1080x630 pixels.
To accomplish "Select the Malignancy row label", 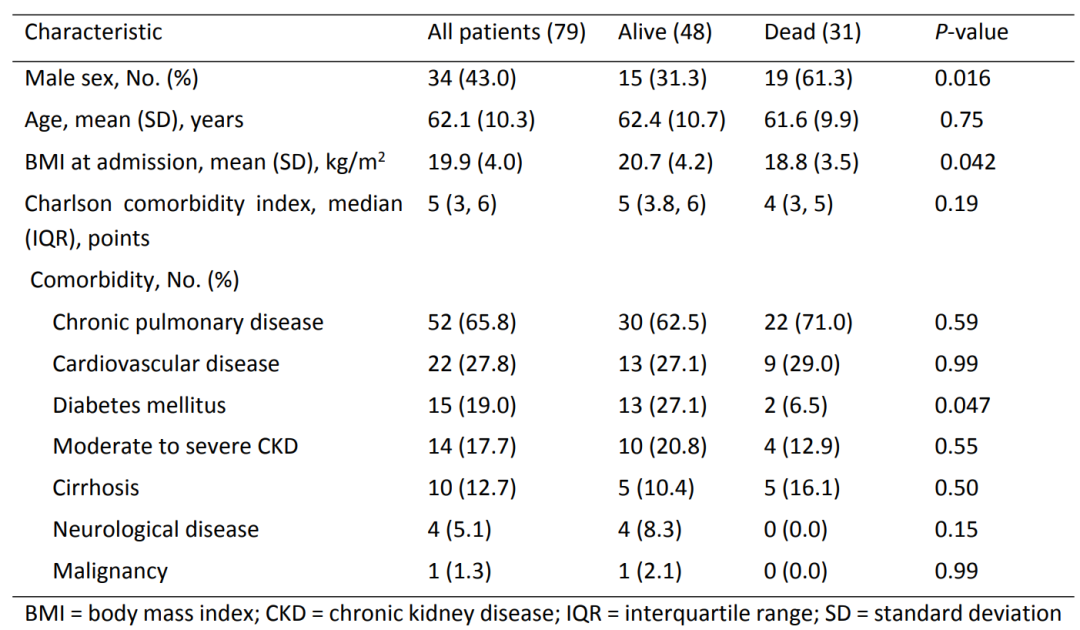I will pos(110,572).
